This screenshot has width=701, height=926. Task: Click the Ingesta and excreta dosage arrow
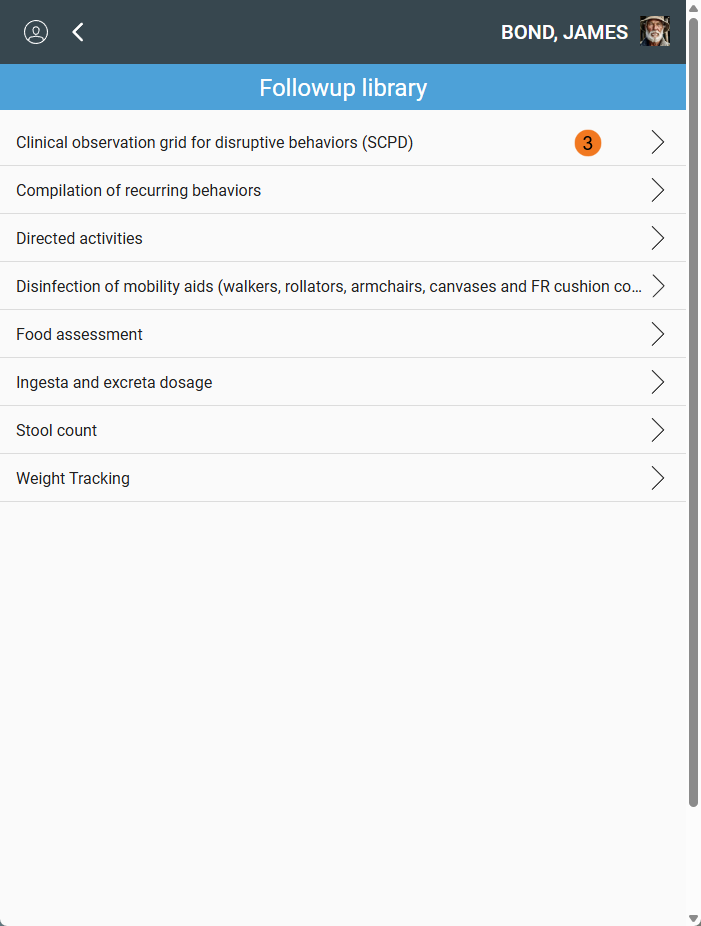(x=657, y=382)
